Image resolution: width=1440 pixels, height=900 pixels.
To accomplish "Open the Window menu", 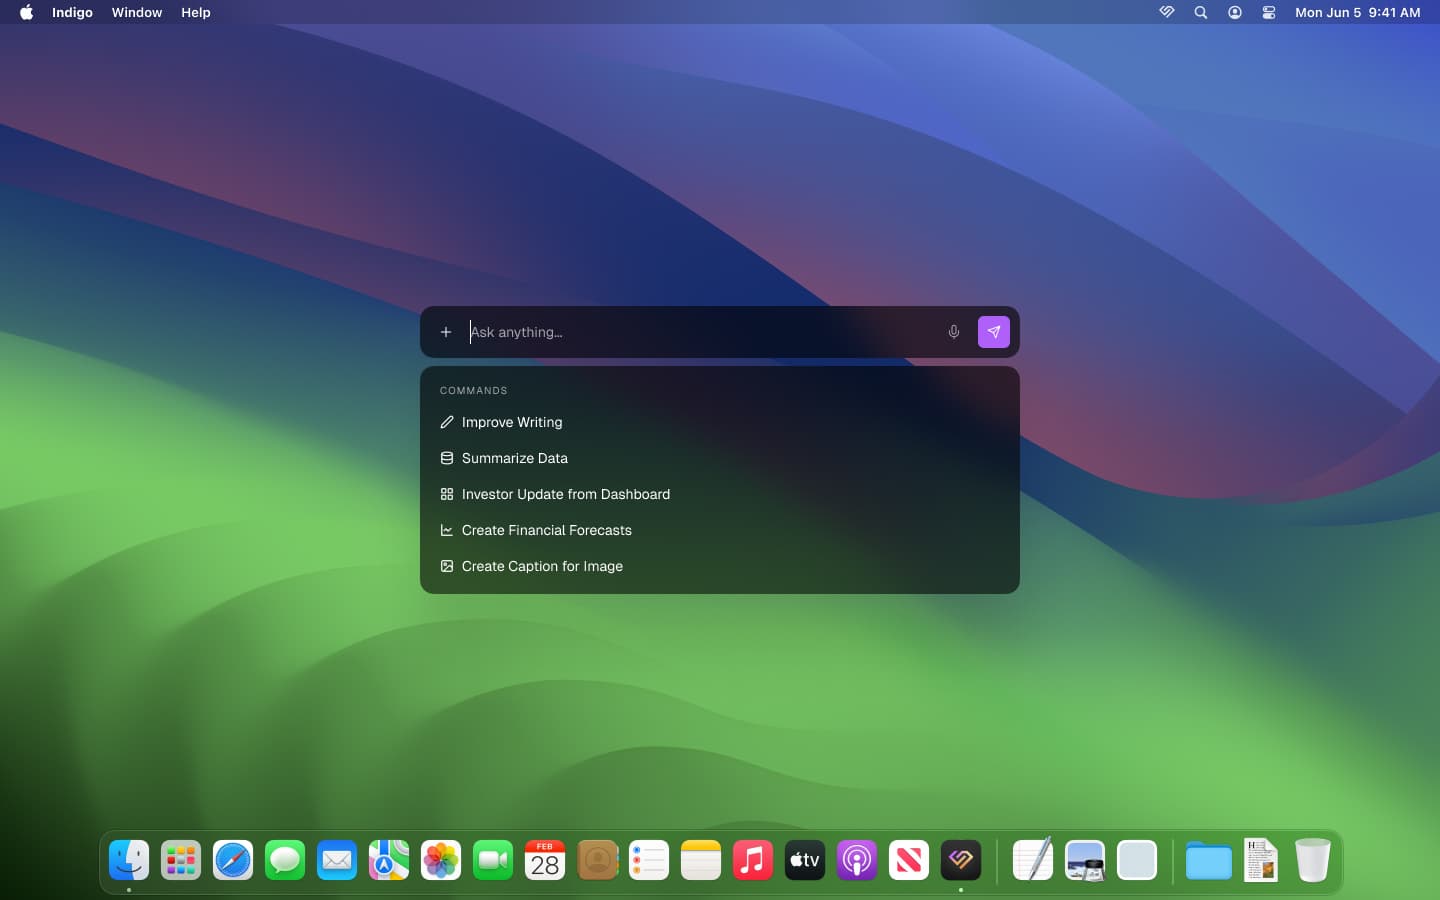I will pyautogui.click(x=137, y=13).
